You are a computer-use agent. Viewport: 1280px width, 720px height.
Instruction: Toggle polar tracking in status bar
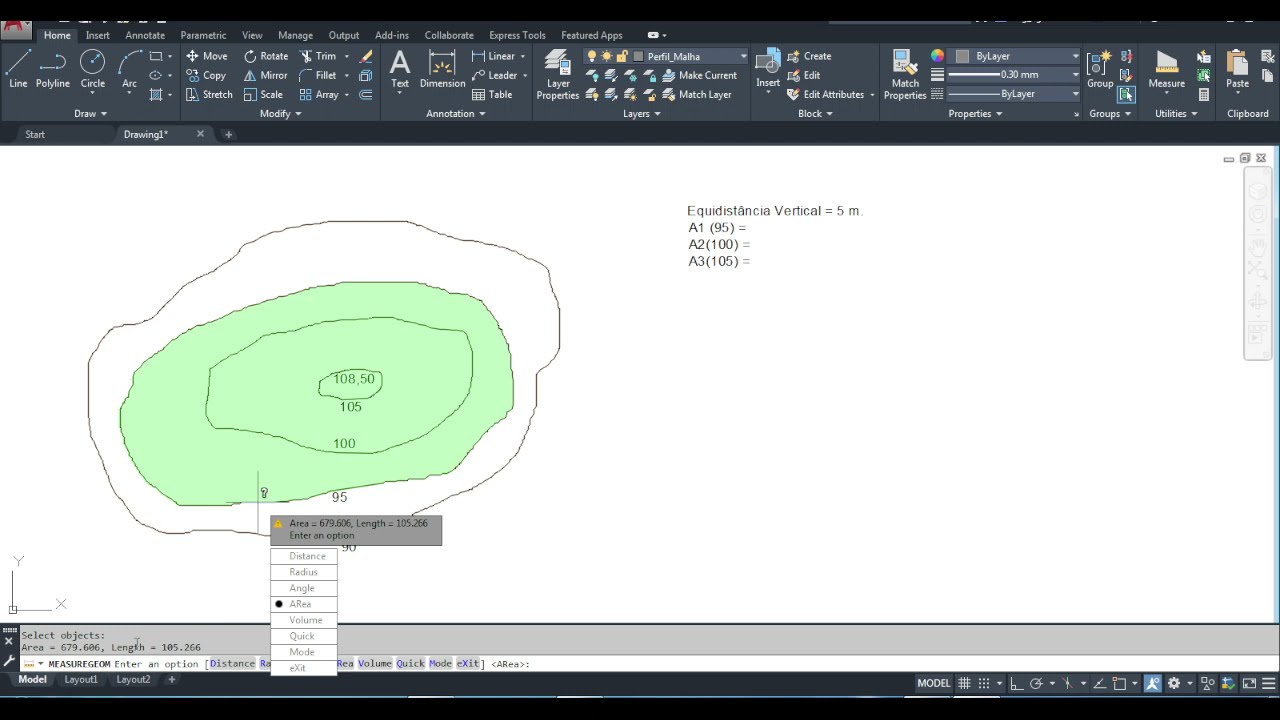[1037, 683]
